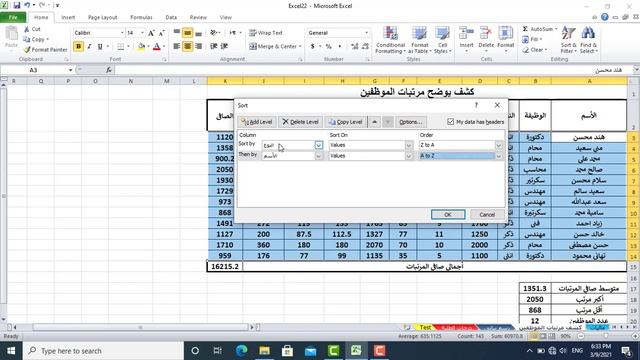Center text horizontally in cell
The image size is (640, 360).
click(x=187, y=47)
